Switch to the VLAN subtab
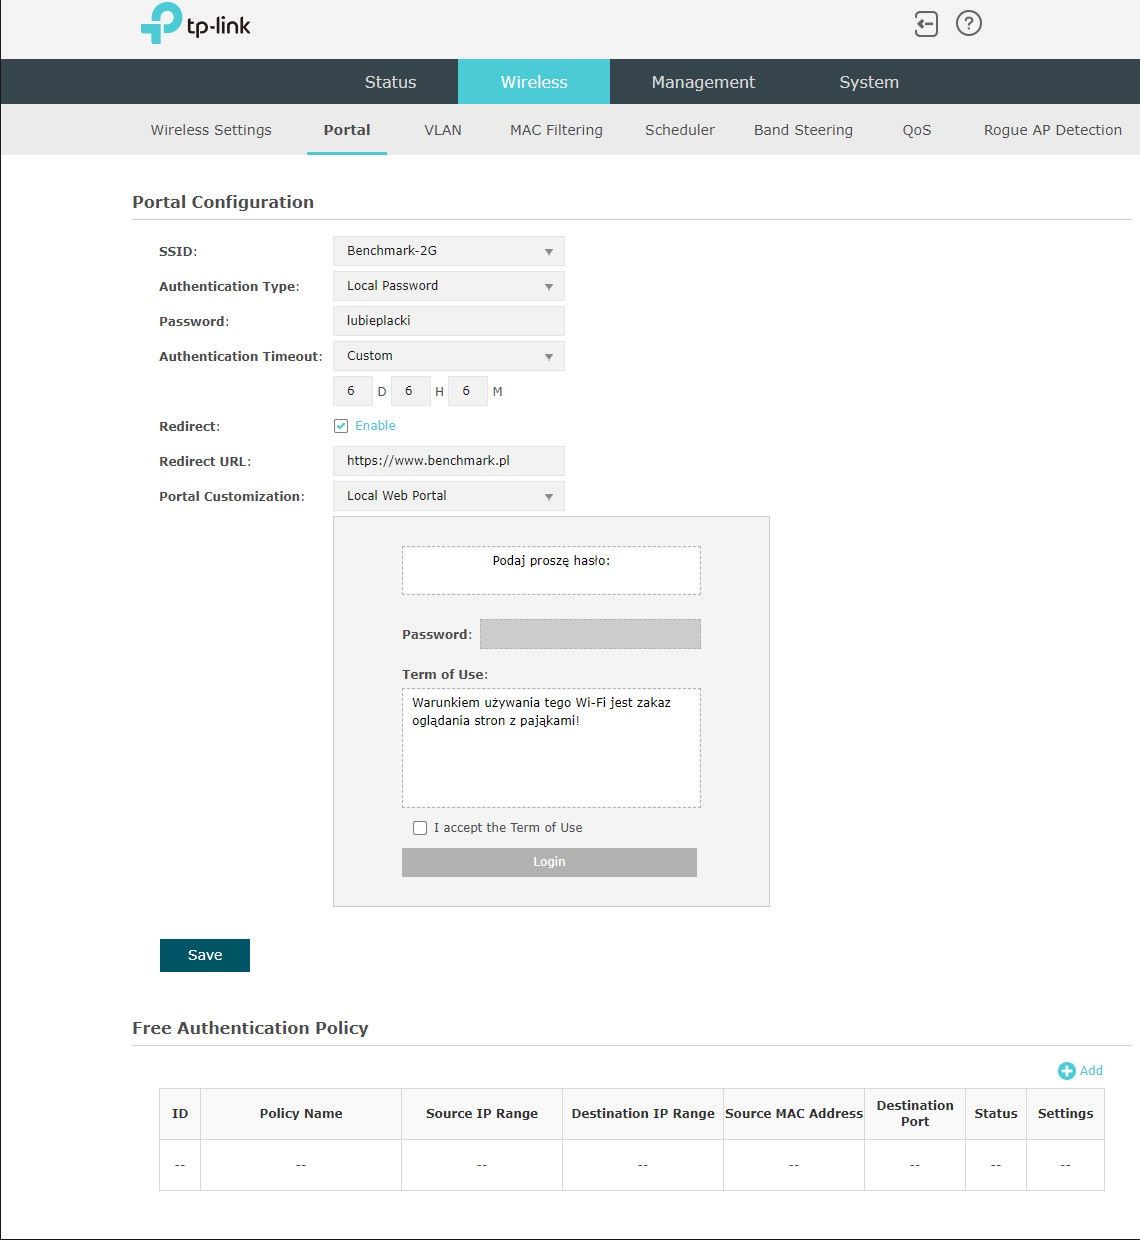This screenshot has width=1140, height=1240. (x=443, y=130)
